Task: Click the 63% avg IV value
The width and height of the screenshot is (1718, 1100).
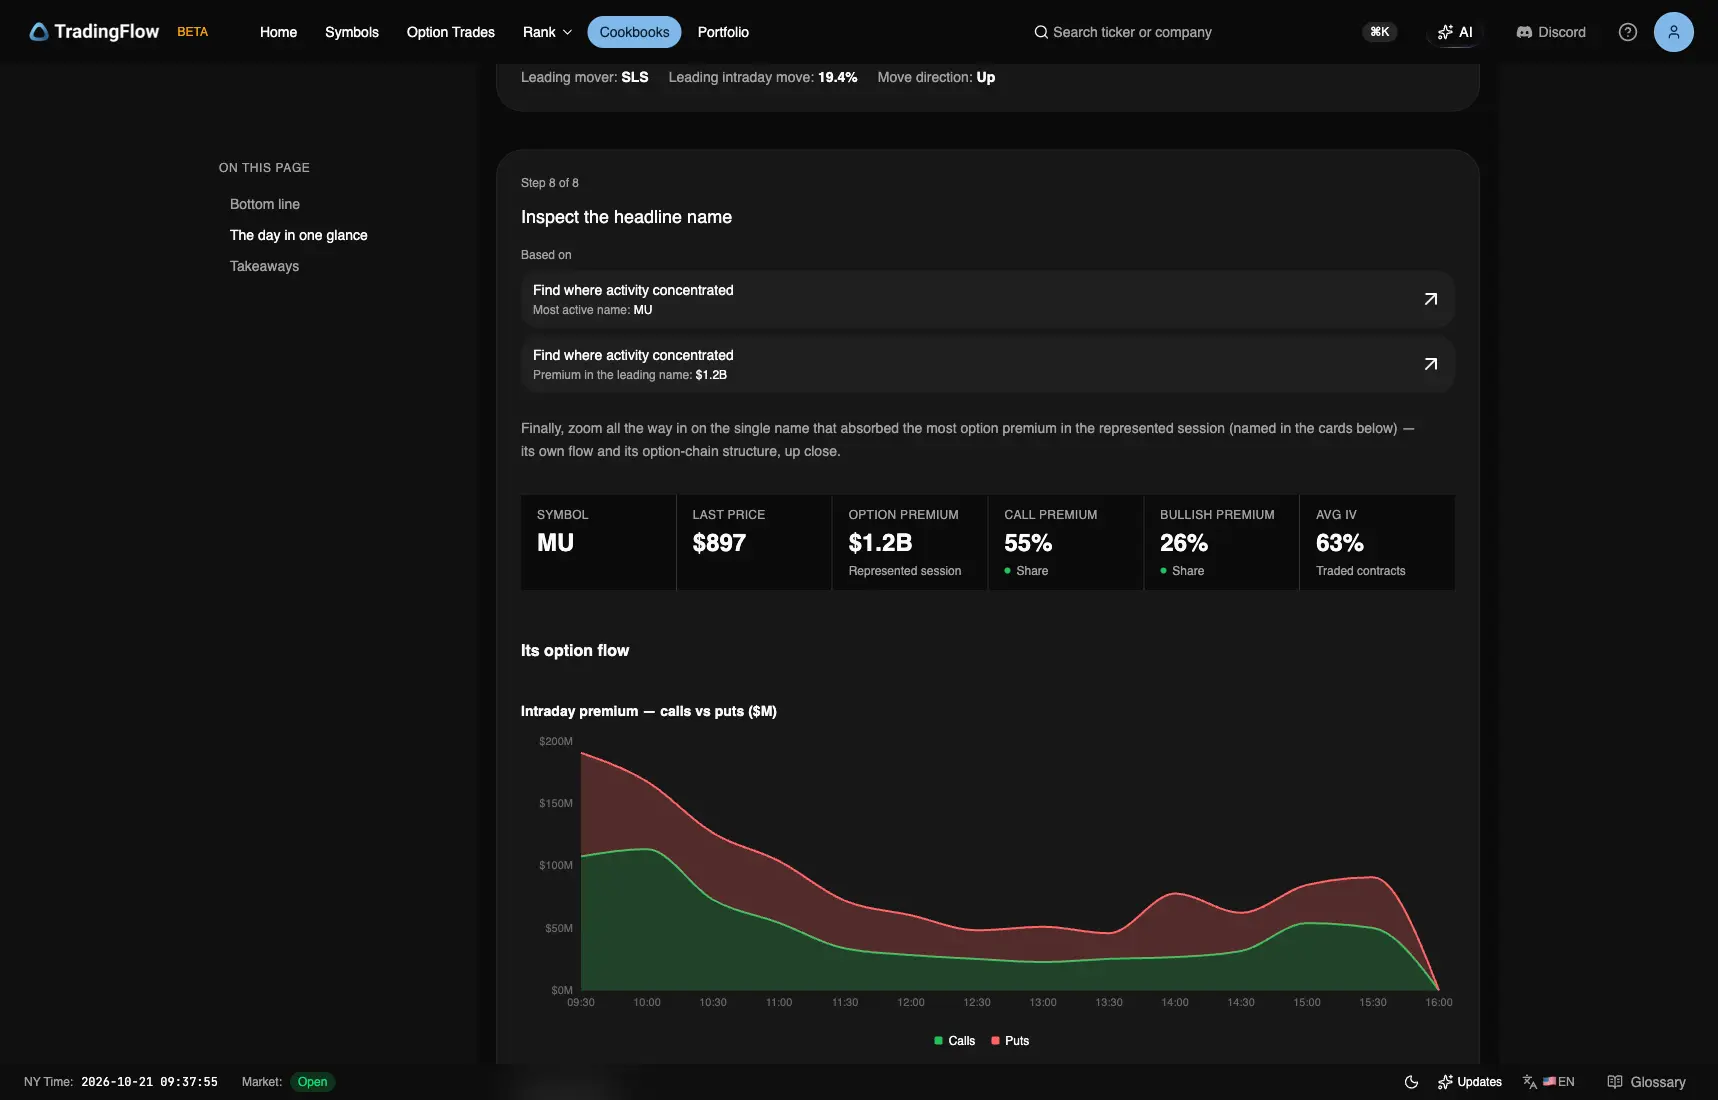Action: (1340, 543)
